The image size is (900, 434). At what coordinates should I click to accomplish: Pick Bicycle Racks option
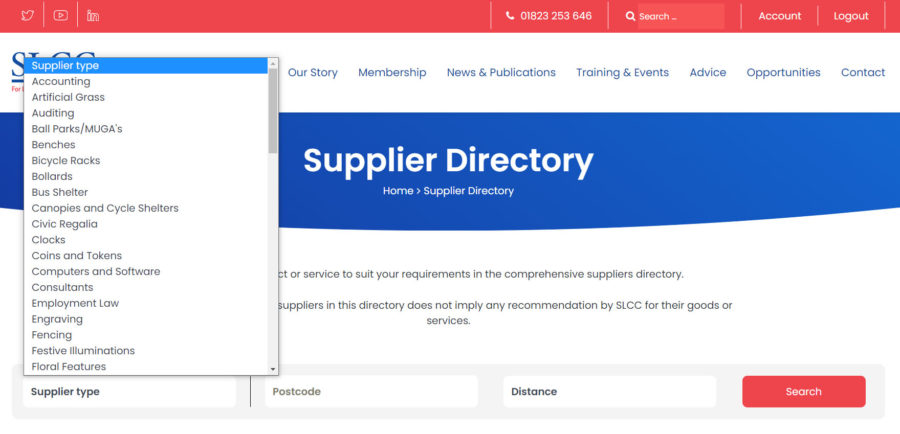click(x=146, y=160)
